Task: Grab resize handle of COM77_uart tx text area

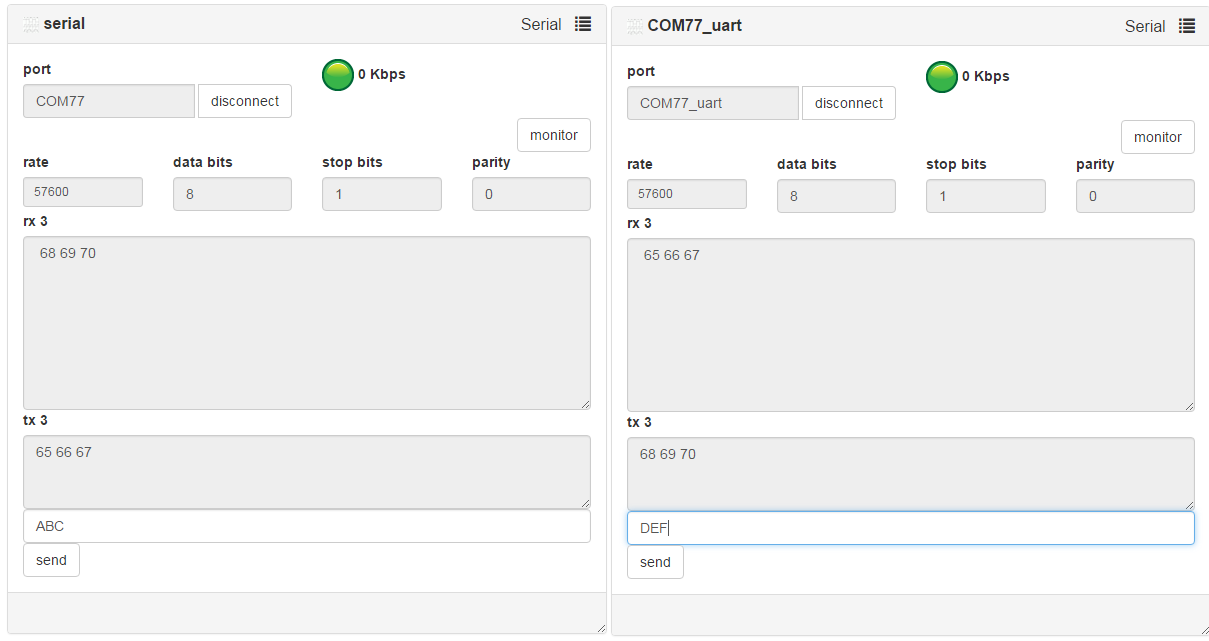Action: (x=1189, y=505)
